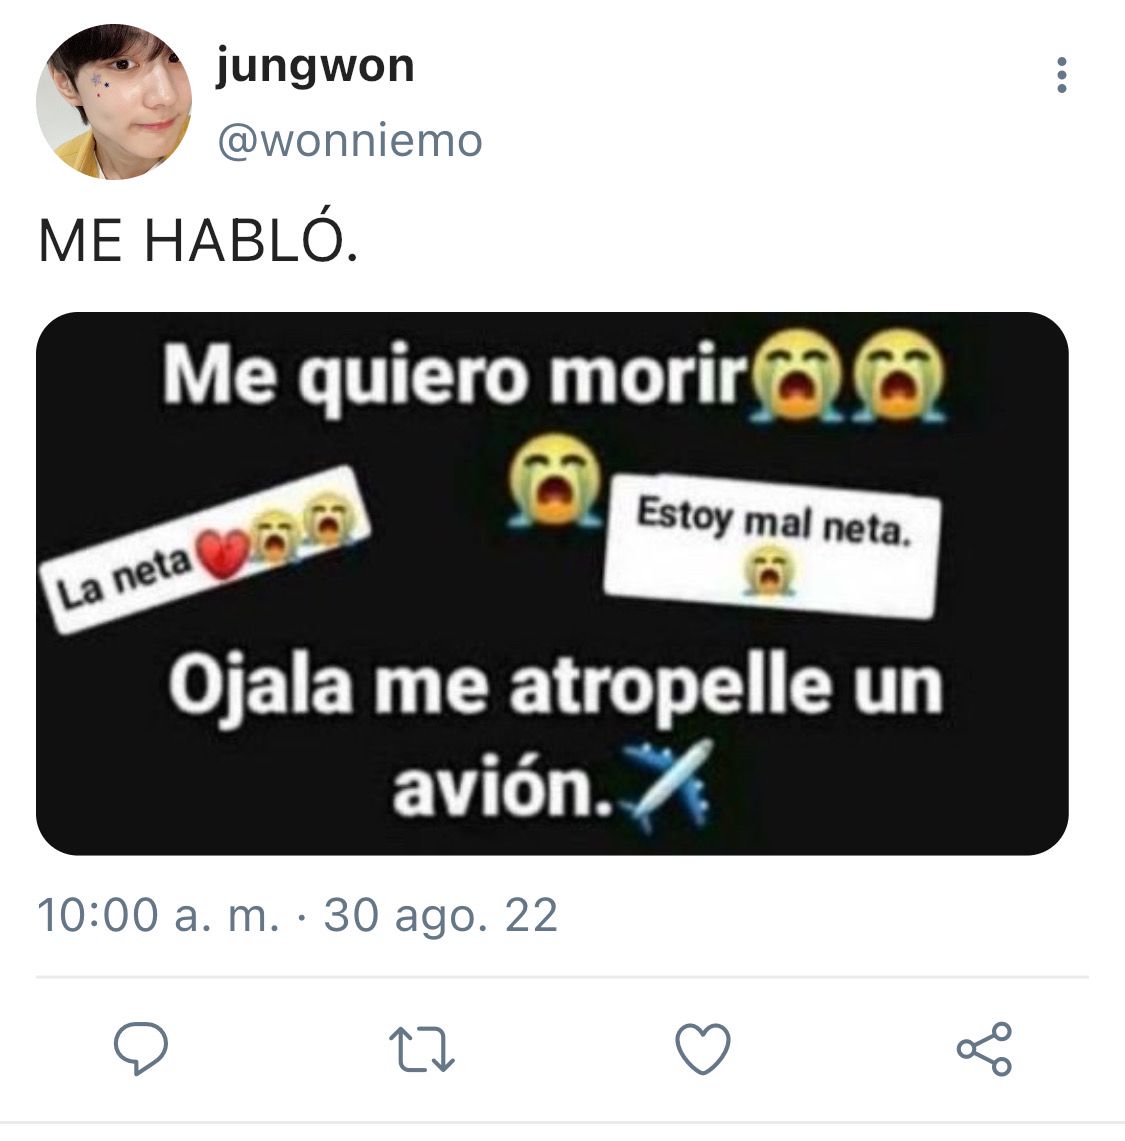Click 'Ojala me atropelle un' text line
1125x1141 pixels.
(557, 689)
